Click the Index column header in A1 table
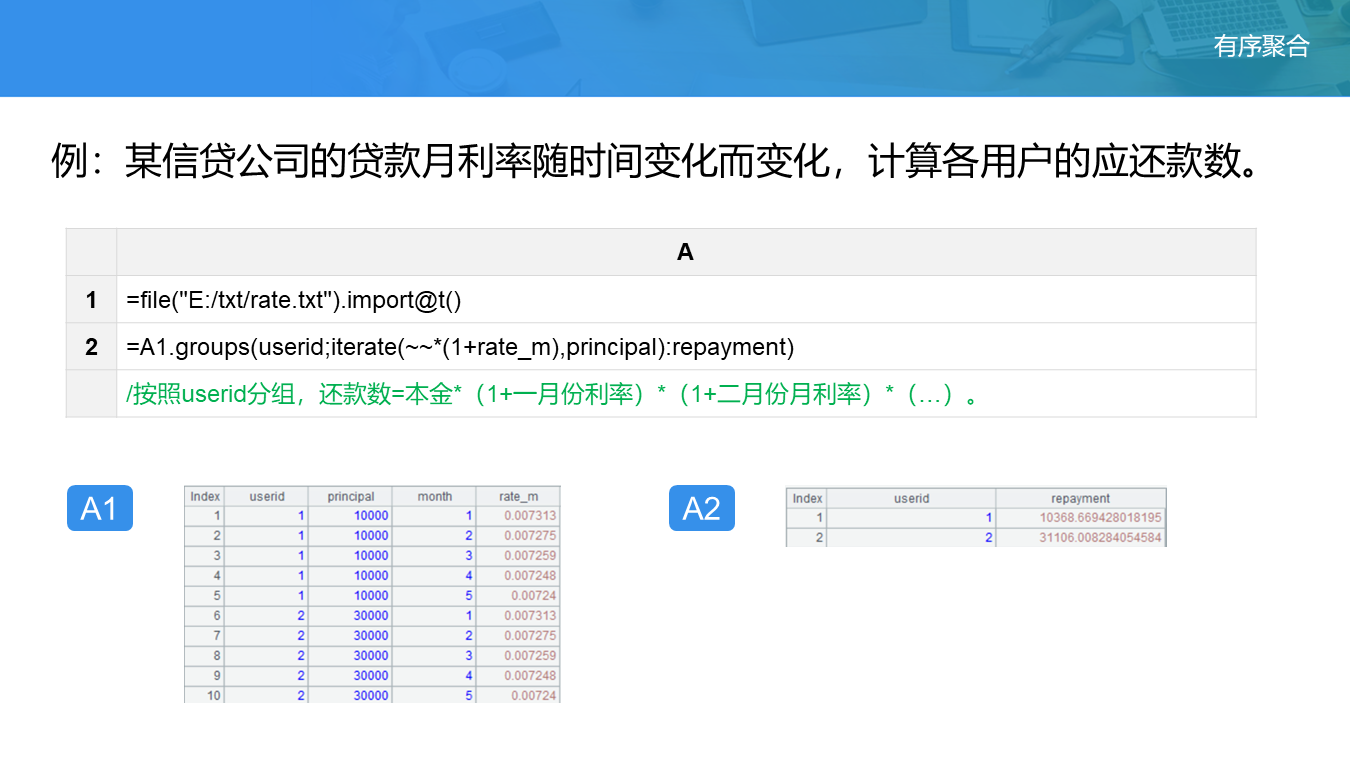Viewport: 1350px width, 759px height. tap(205, 496)
